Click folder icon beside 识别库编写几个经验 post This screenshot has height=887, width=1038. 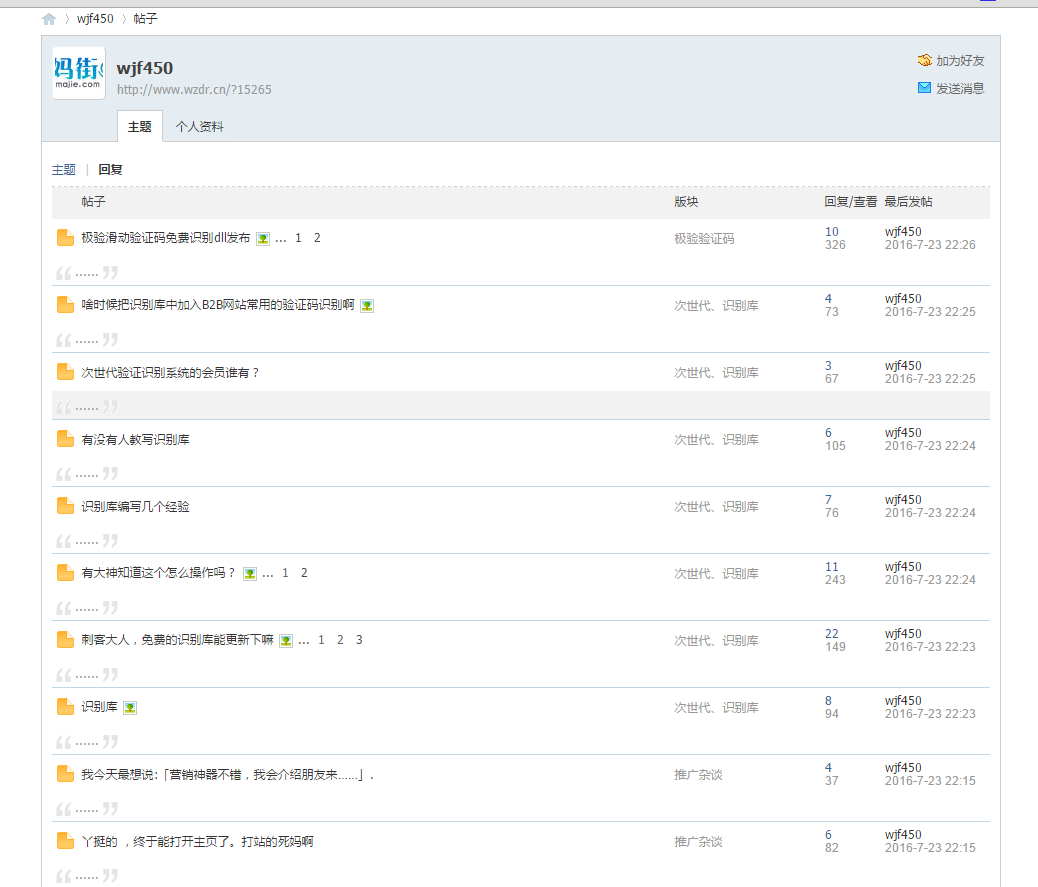coord(65,506)
